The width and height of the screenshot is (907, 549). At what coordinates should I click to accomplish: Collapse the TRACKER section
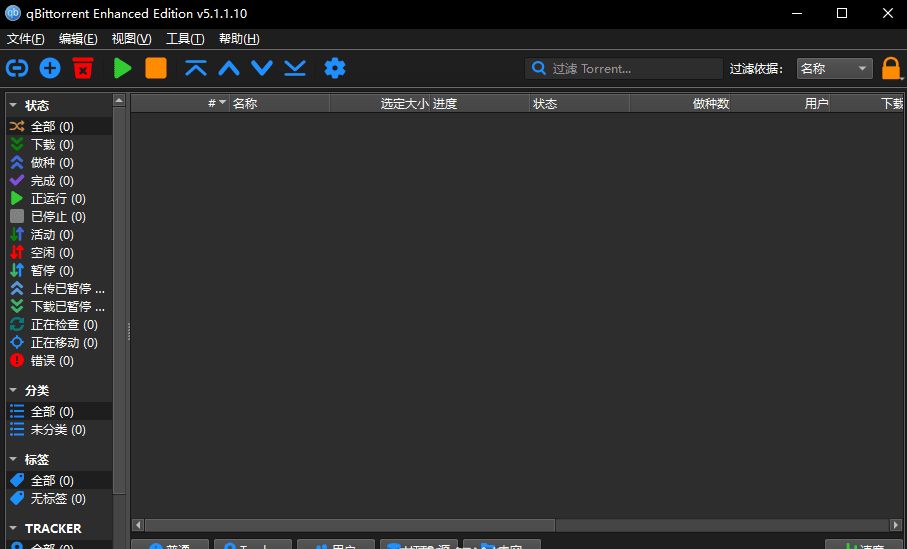click(13, 528)
